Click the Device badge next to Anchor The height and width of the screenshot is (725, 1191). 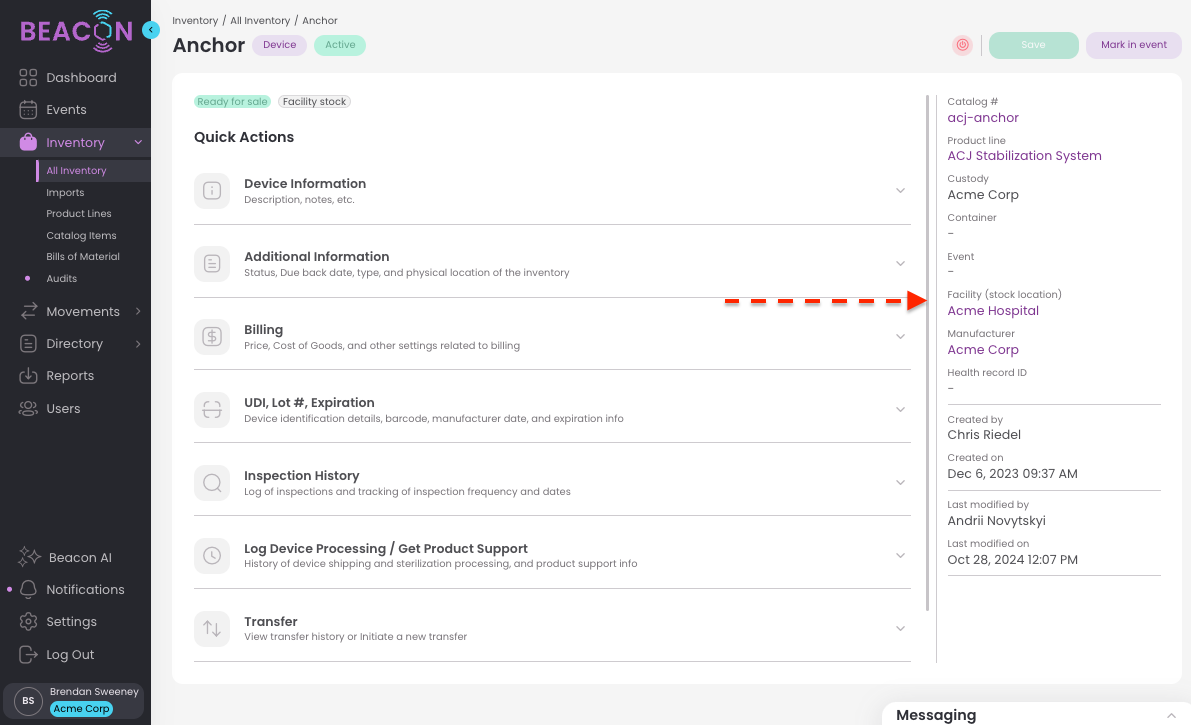pos(280,45)
